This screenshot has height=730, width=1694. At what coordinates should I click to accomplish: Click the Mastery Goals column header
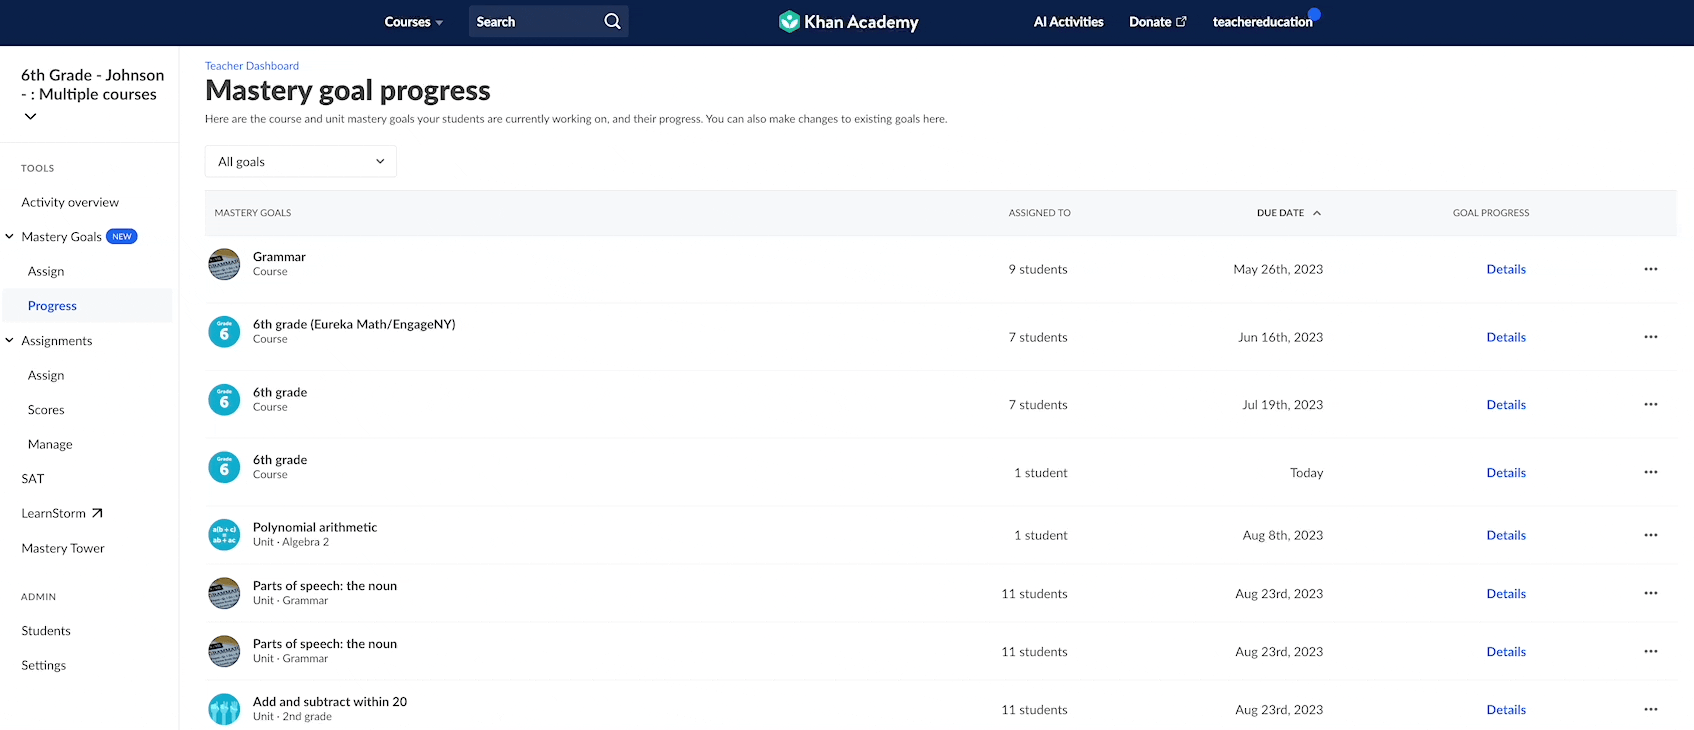(x=253, y=213)
